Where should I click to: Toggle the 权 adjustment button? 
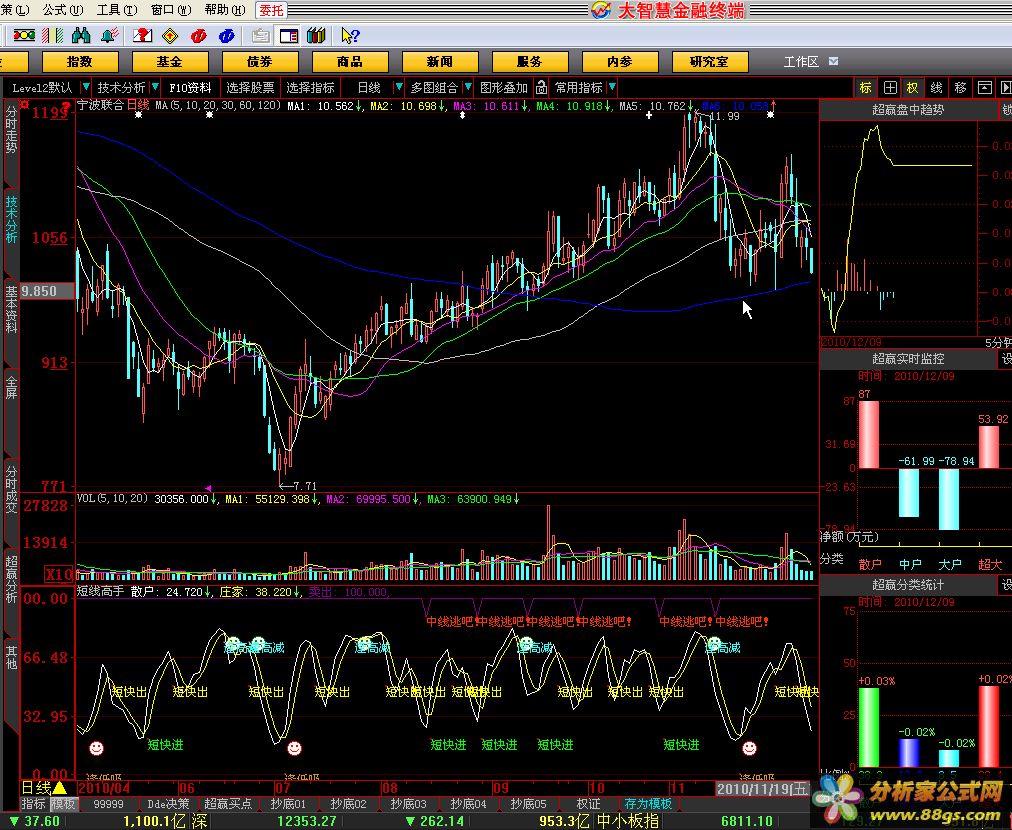point(913,88)
